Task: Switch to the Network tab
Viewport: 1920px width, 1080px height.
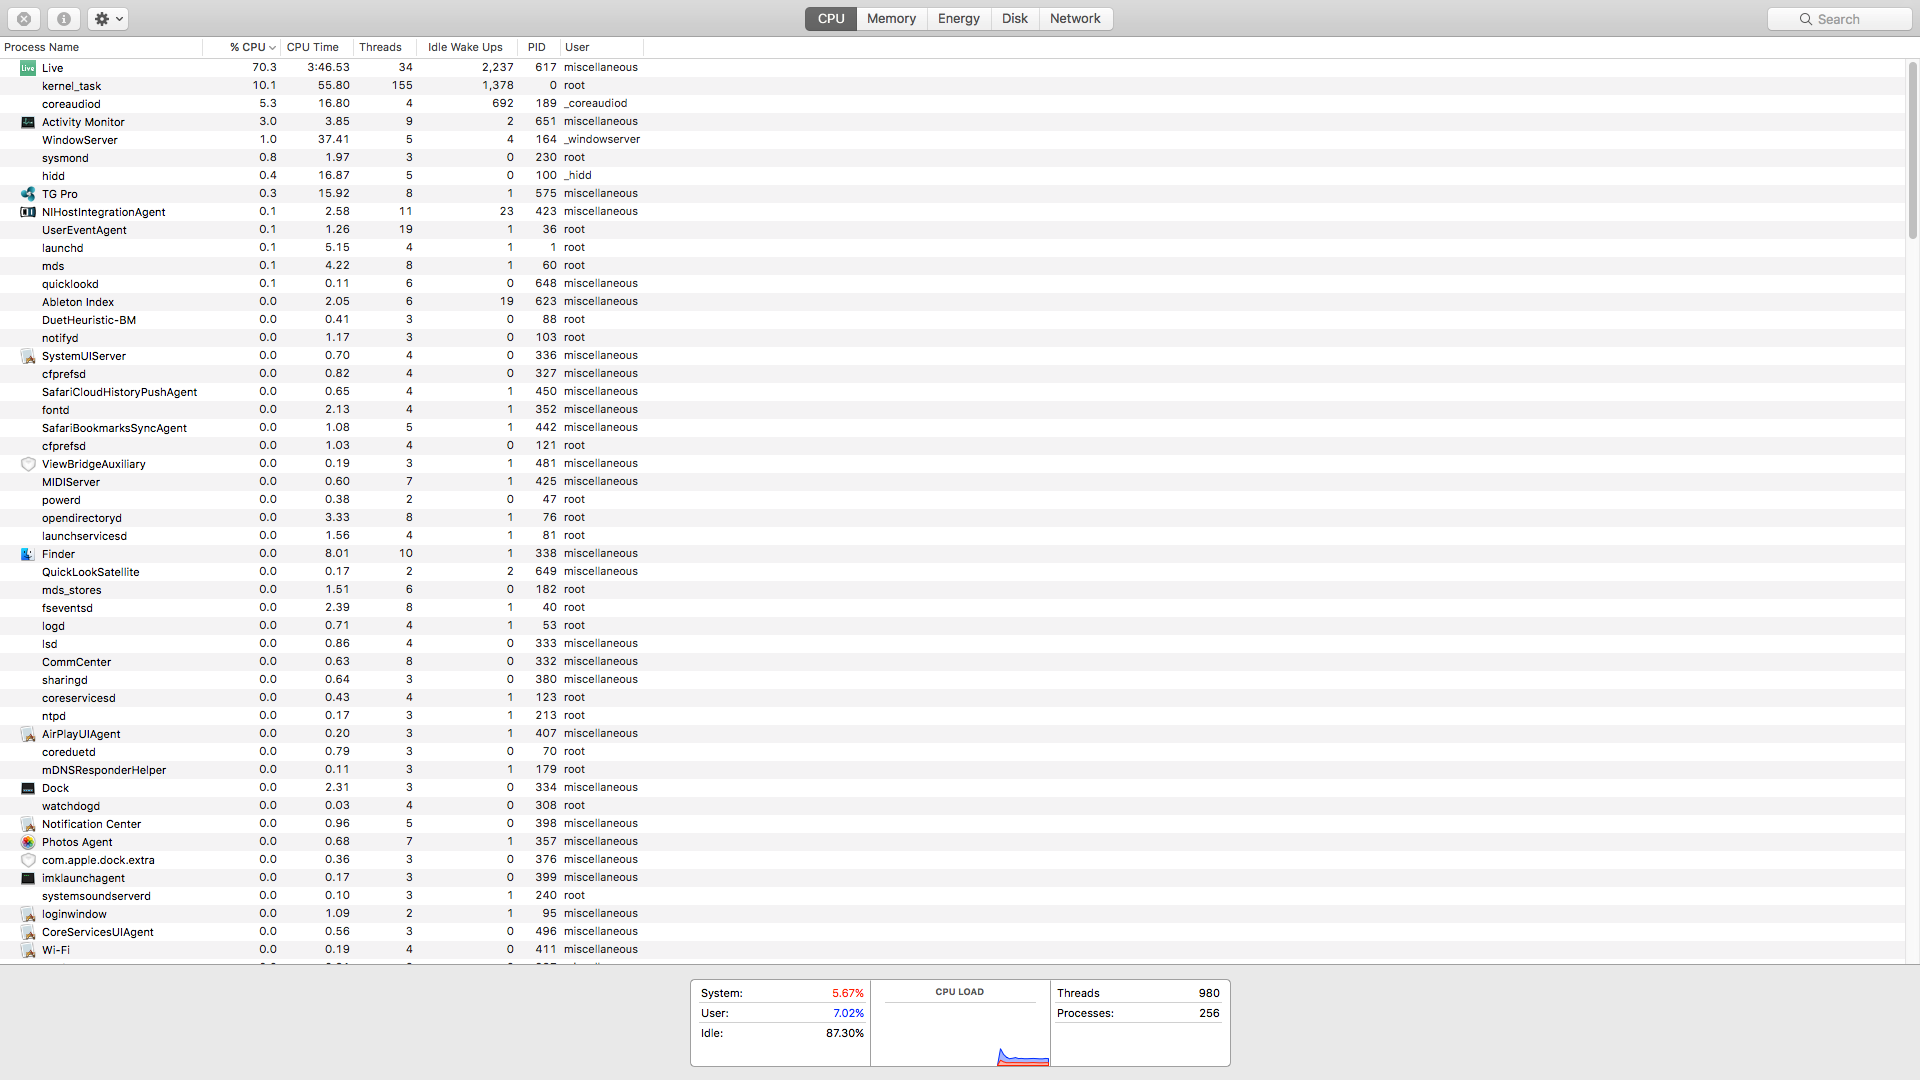Action: [x=1075, y=19]
